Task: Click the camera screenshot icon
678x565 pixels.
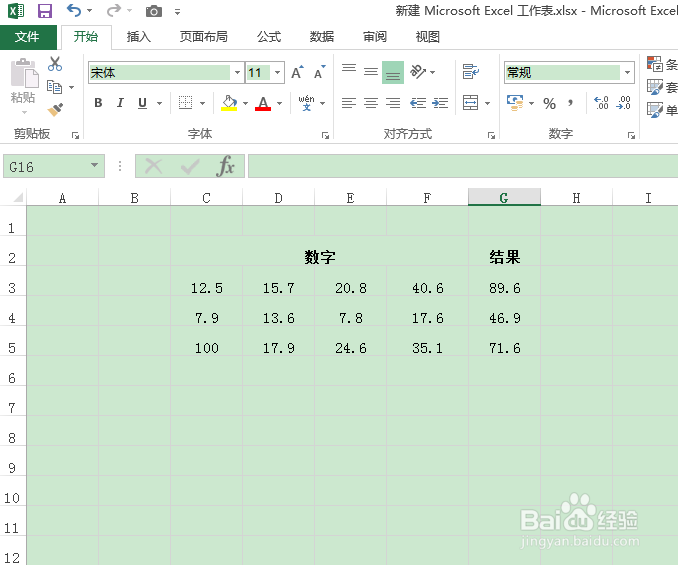Action: click(154, 11)
